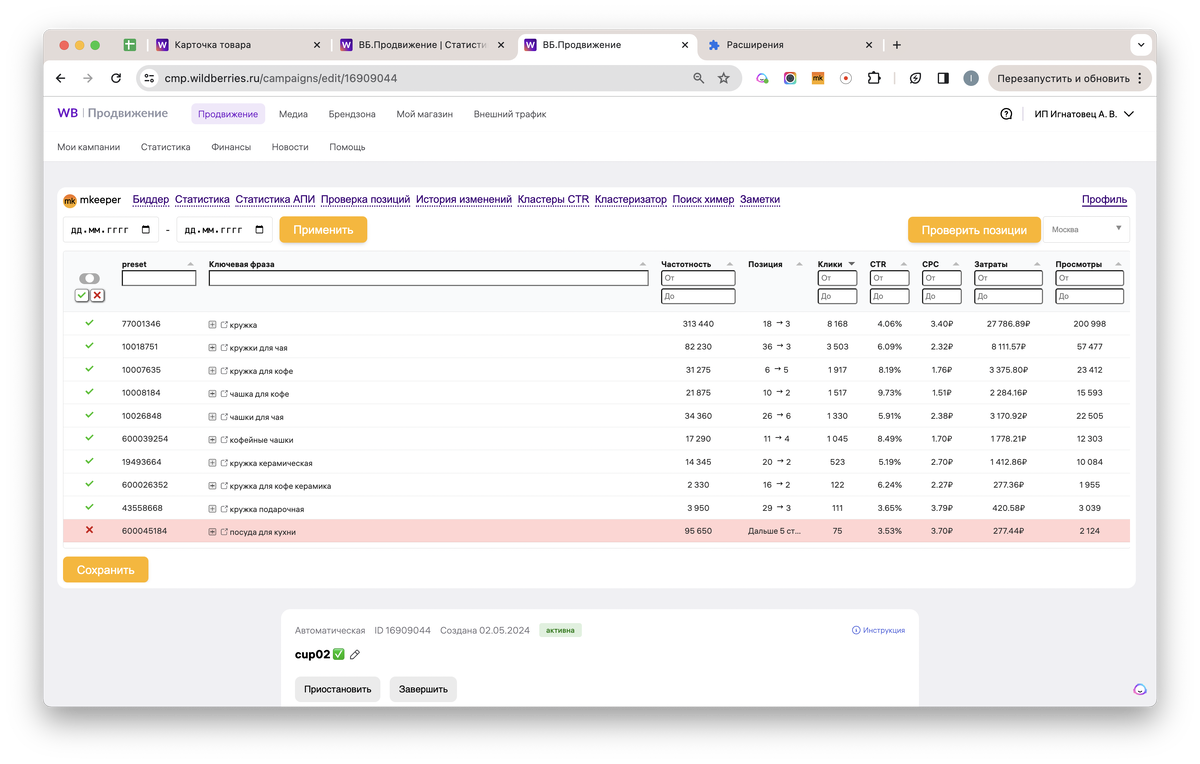Open the Медиа navigation item
The width and height of the screenshot is (1200, 764).
(293, 114)
